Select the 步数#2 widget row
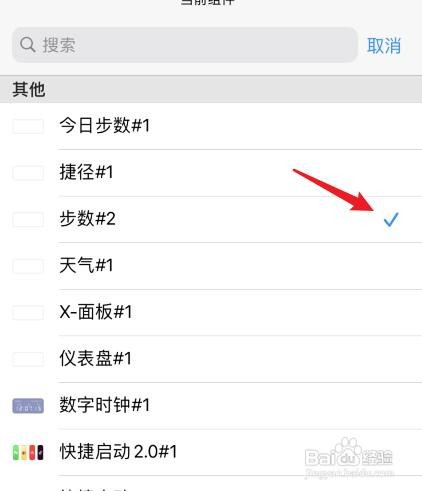 tap(211, 219)
